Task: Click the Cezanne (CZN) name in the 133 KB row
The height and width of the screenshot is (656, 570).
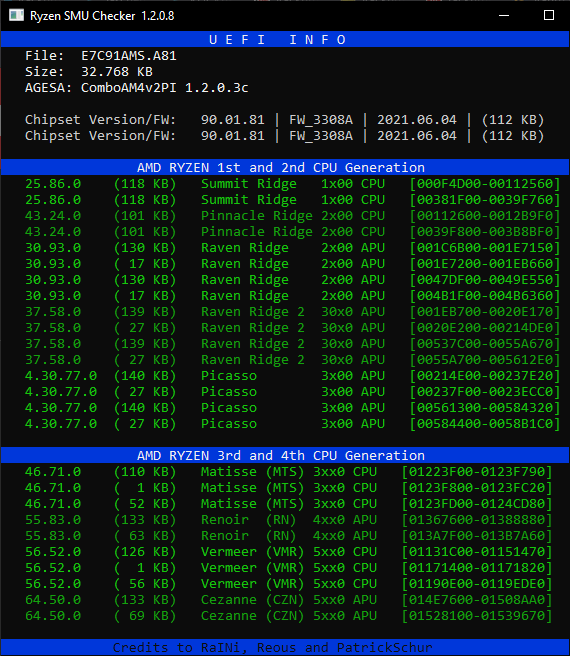Action: (x=252, y=600)
